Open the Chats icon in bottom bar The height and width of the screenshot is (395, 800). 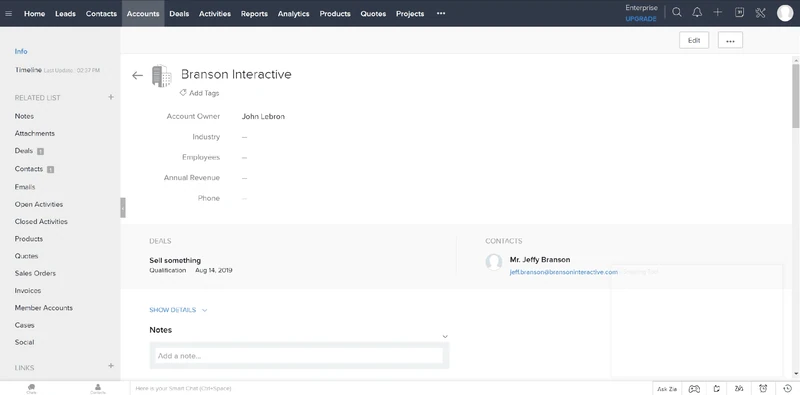pyautogui.click(x=32, y=389)
